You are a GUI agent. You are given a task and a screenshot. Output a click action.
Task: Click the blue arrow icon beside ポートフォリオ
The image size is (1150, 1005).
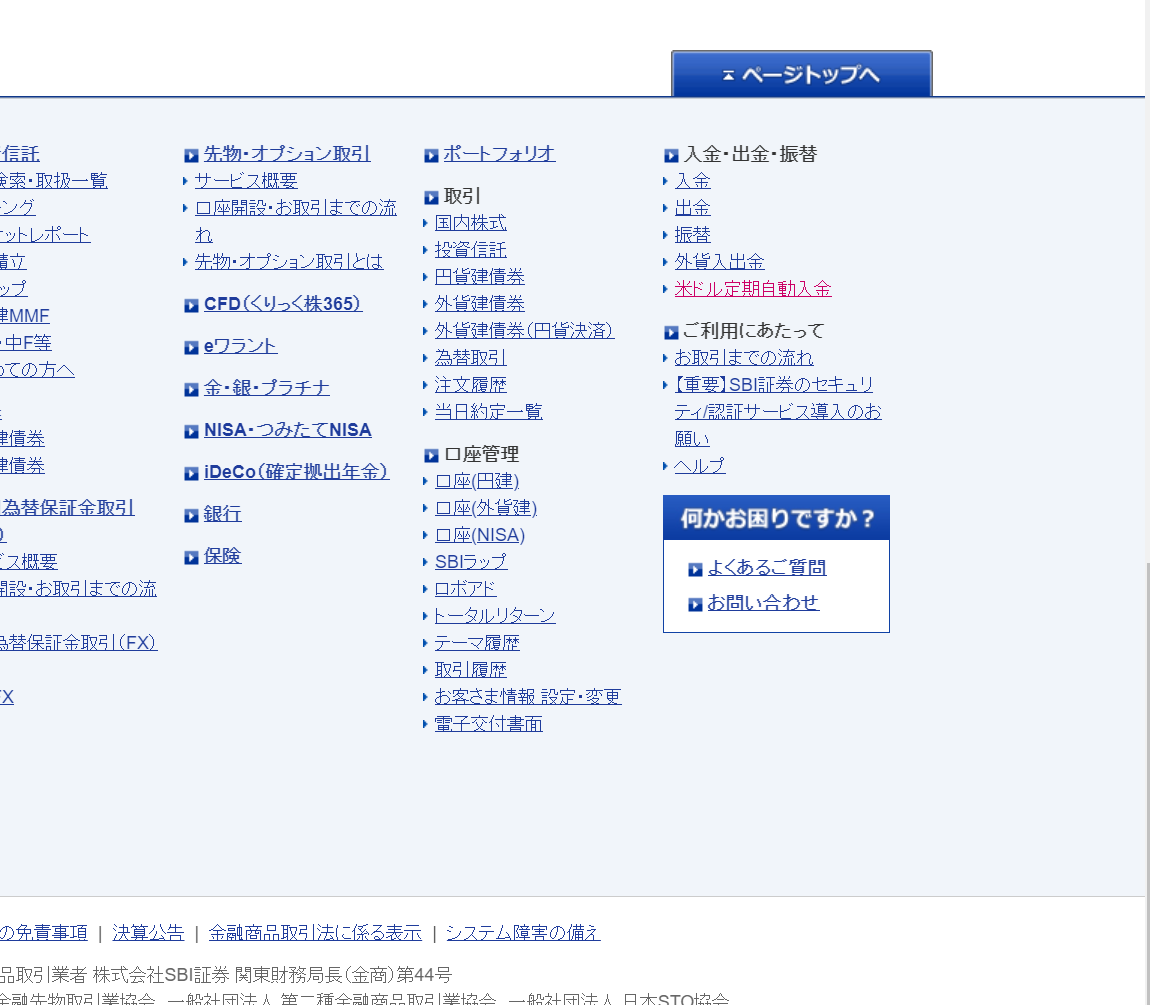(431, 155)
